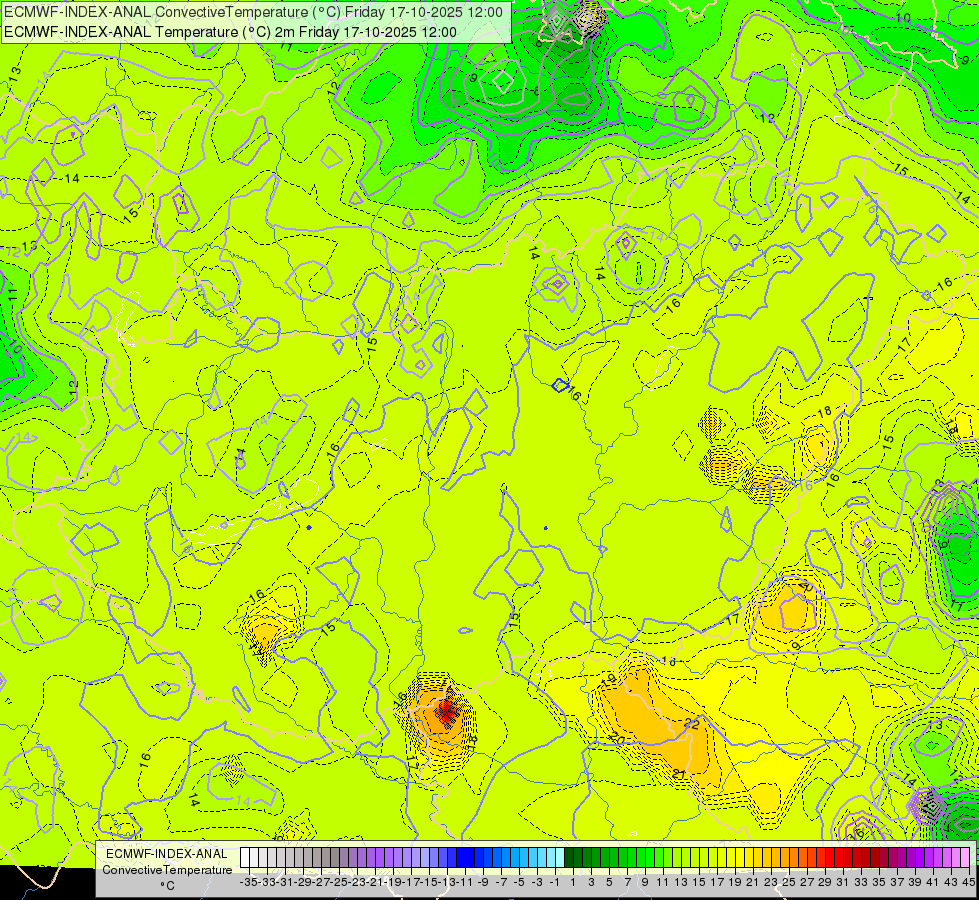979x900 pixels.
Task: Click the -35 legend scale value
Action: [249, 882]
